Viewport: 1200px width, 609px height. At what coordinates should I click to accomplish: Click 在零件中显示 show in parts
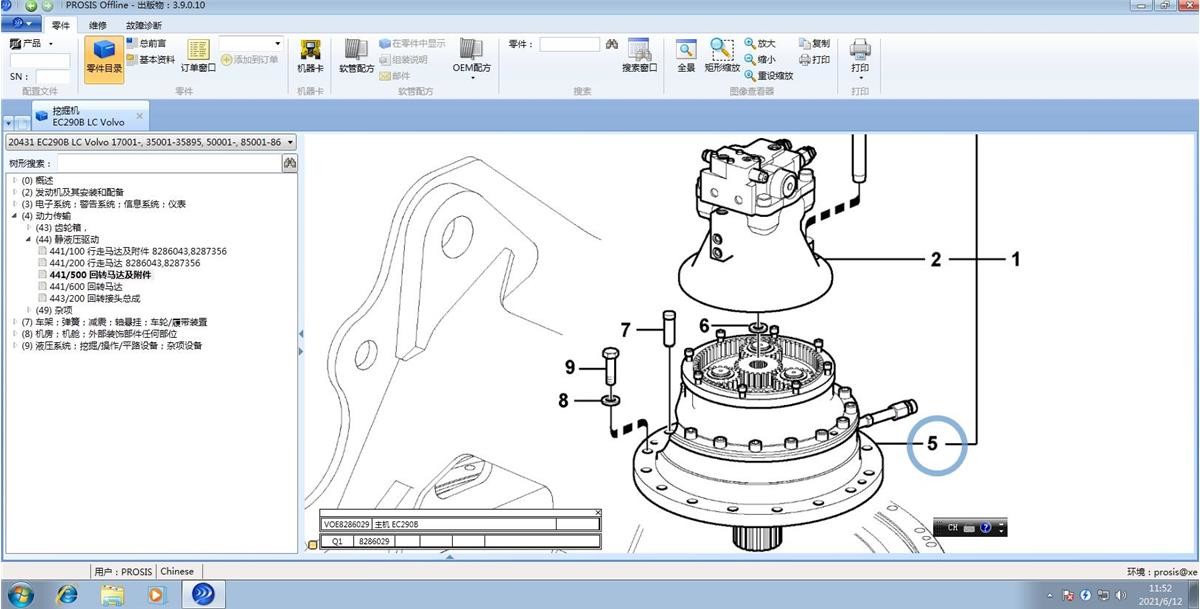pos(412,44)
